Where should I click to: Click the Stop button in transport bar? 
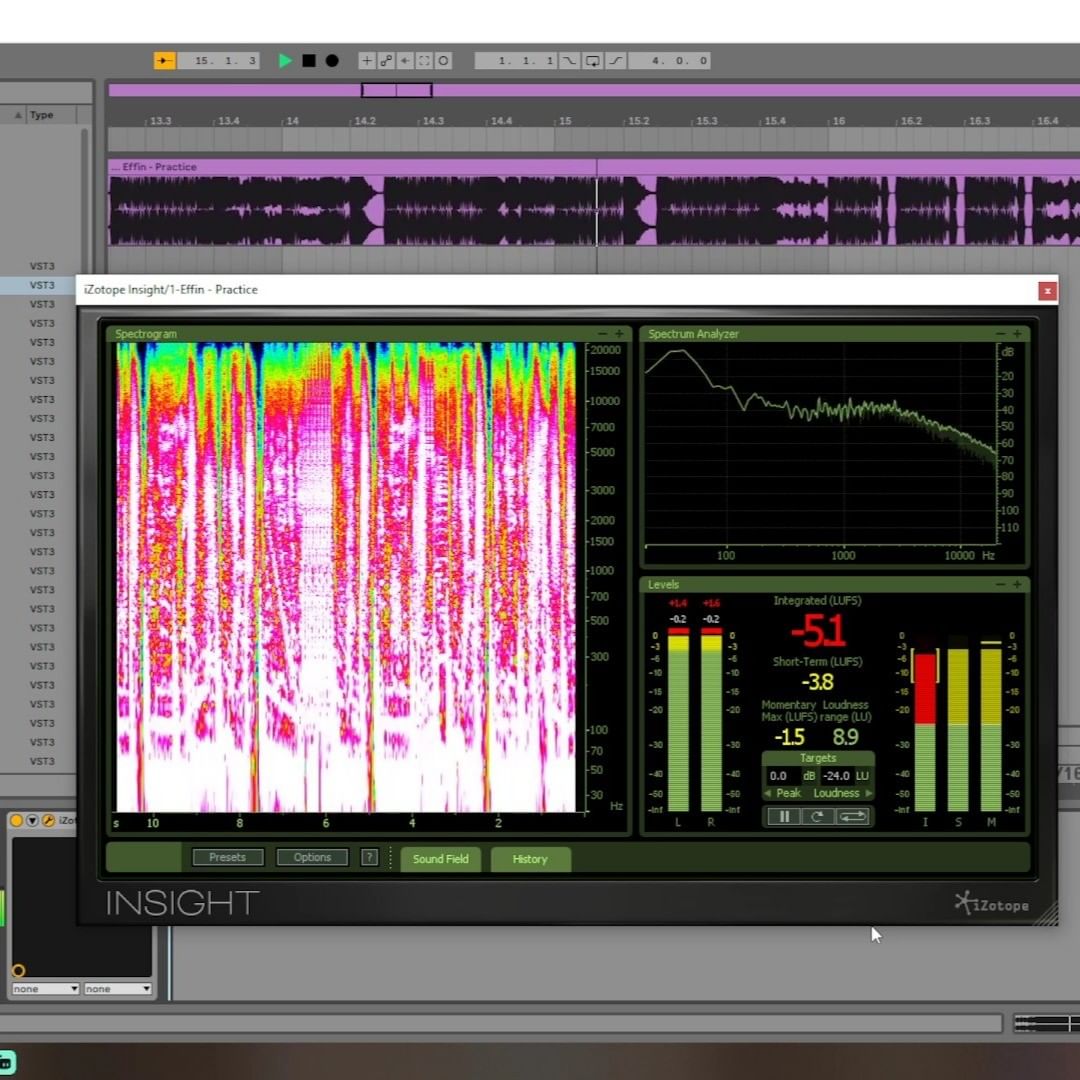[x=309, y=61]
